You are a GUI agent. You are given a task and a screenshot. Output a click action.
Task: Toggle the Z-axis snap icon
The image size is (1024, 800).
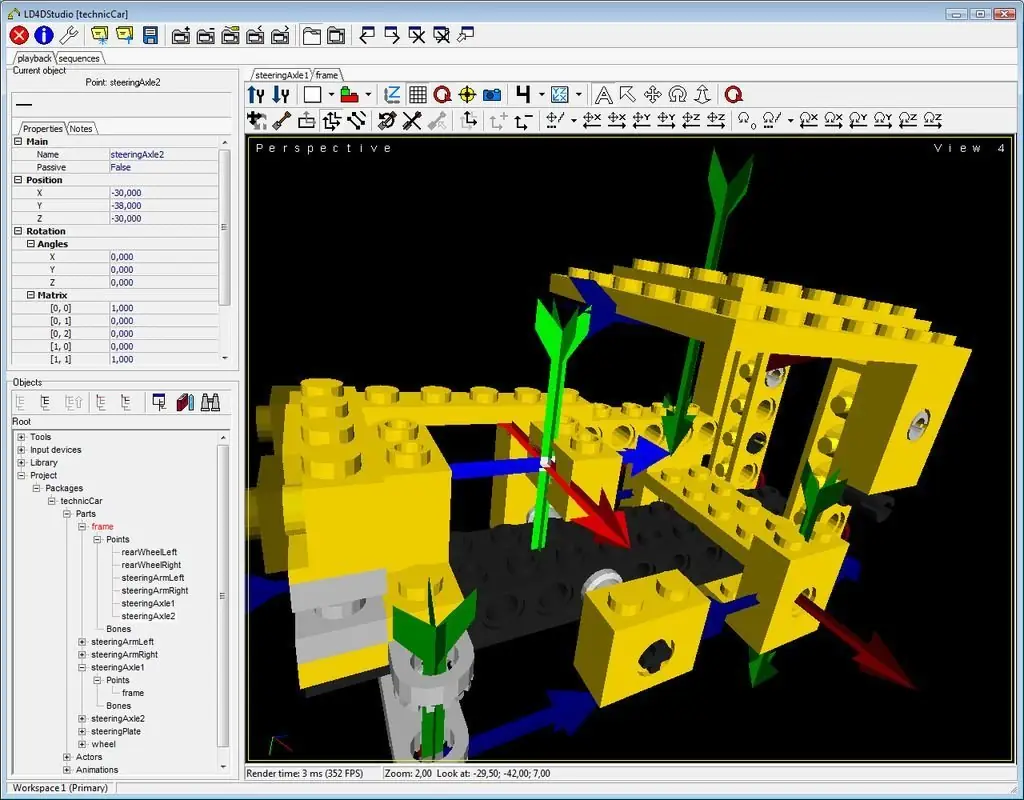coord(392,95)
